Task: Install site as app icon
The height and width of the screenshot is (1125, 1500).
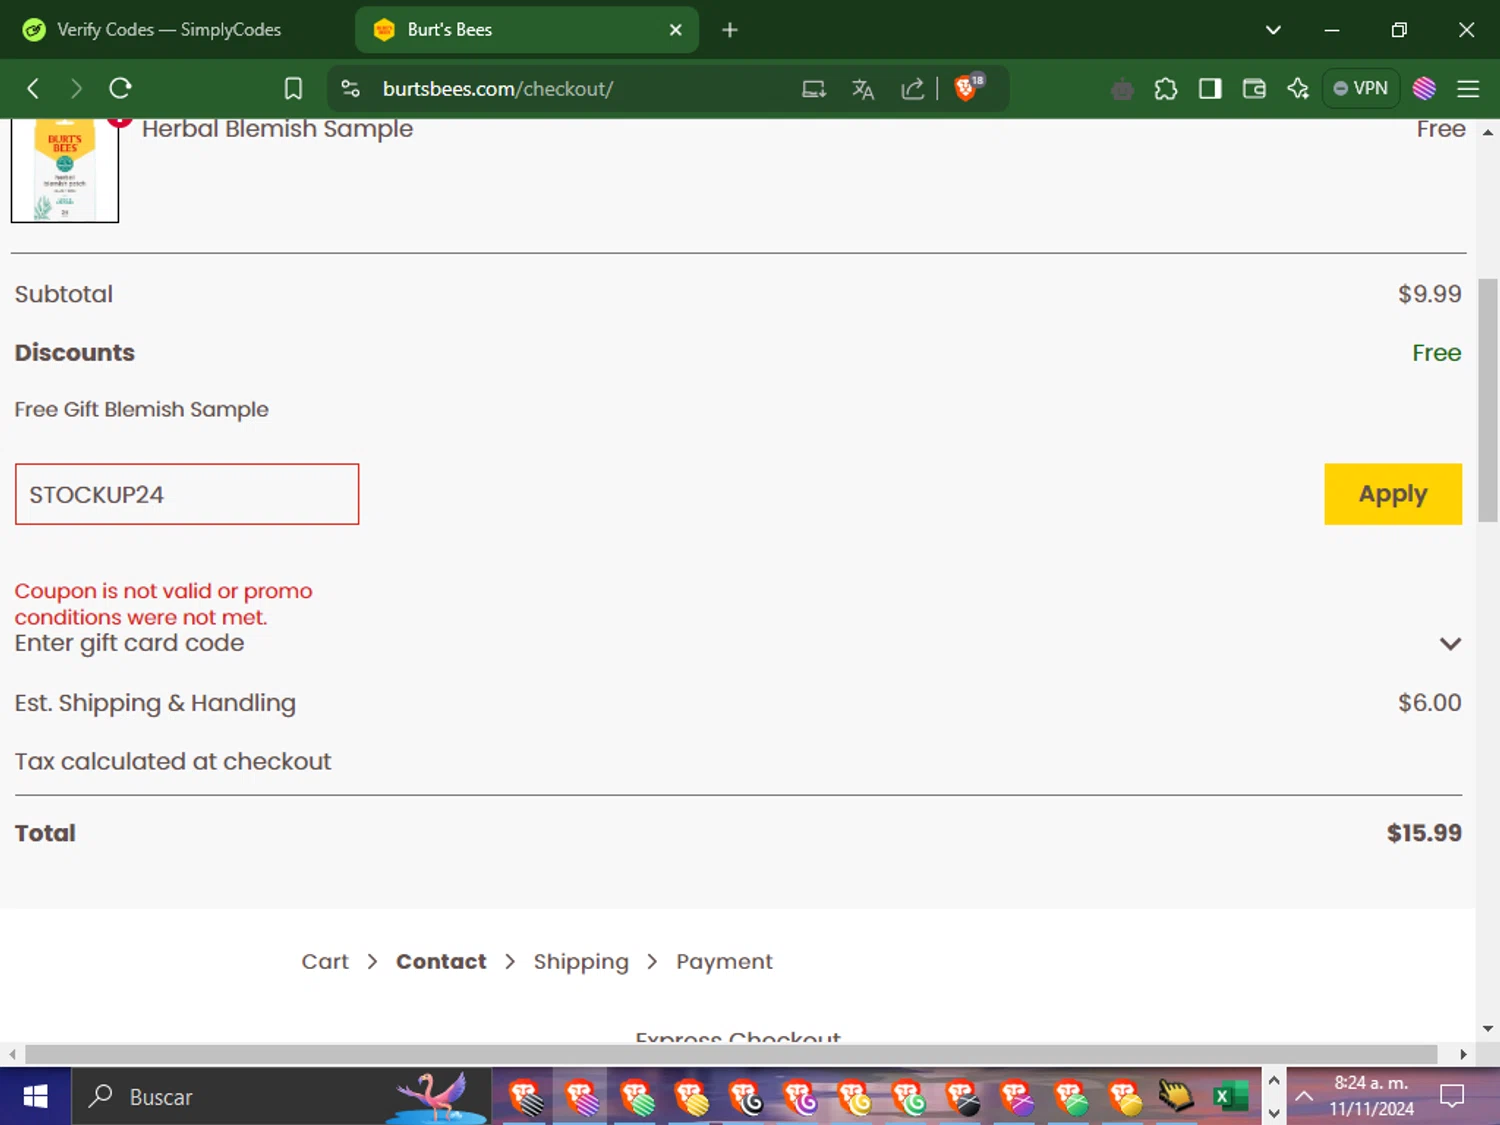Action: [814, 89]
